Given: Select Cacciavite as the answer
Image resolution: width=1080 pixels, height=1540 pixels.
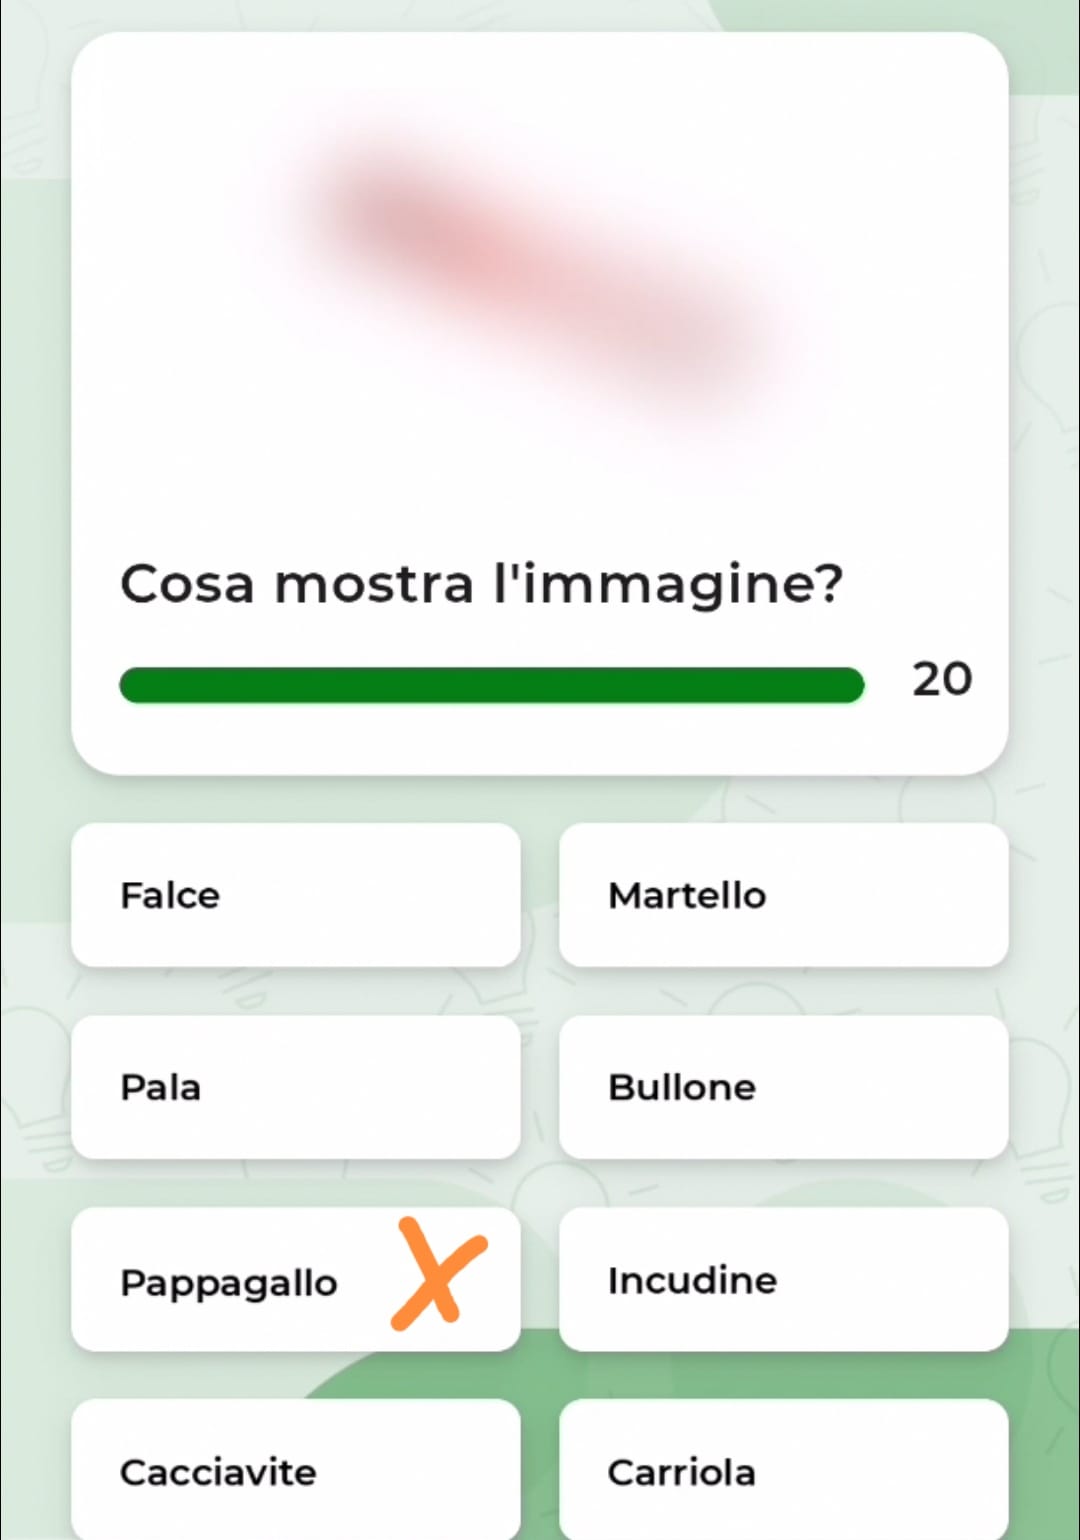Looking at the screenshot, I should 296,1471.
